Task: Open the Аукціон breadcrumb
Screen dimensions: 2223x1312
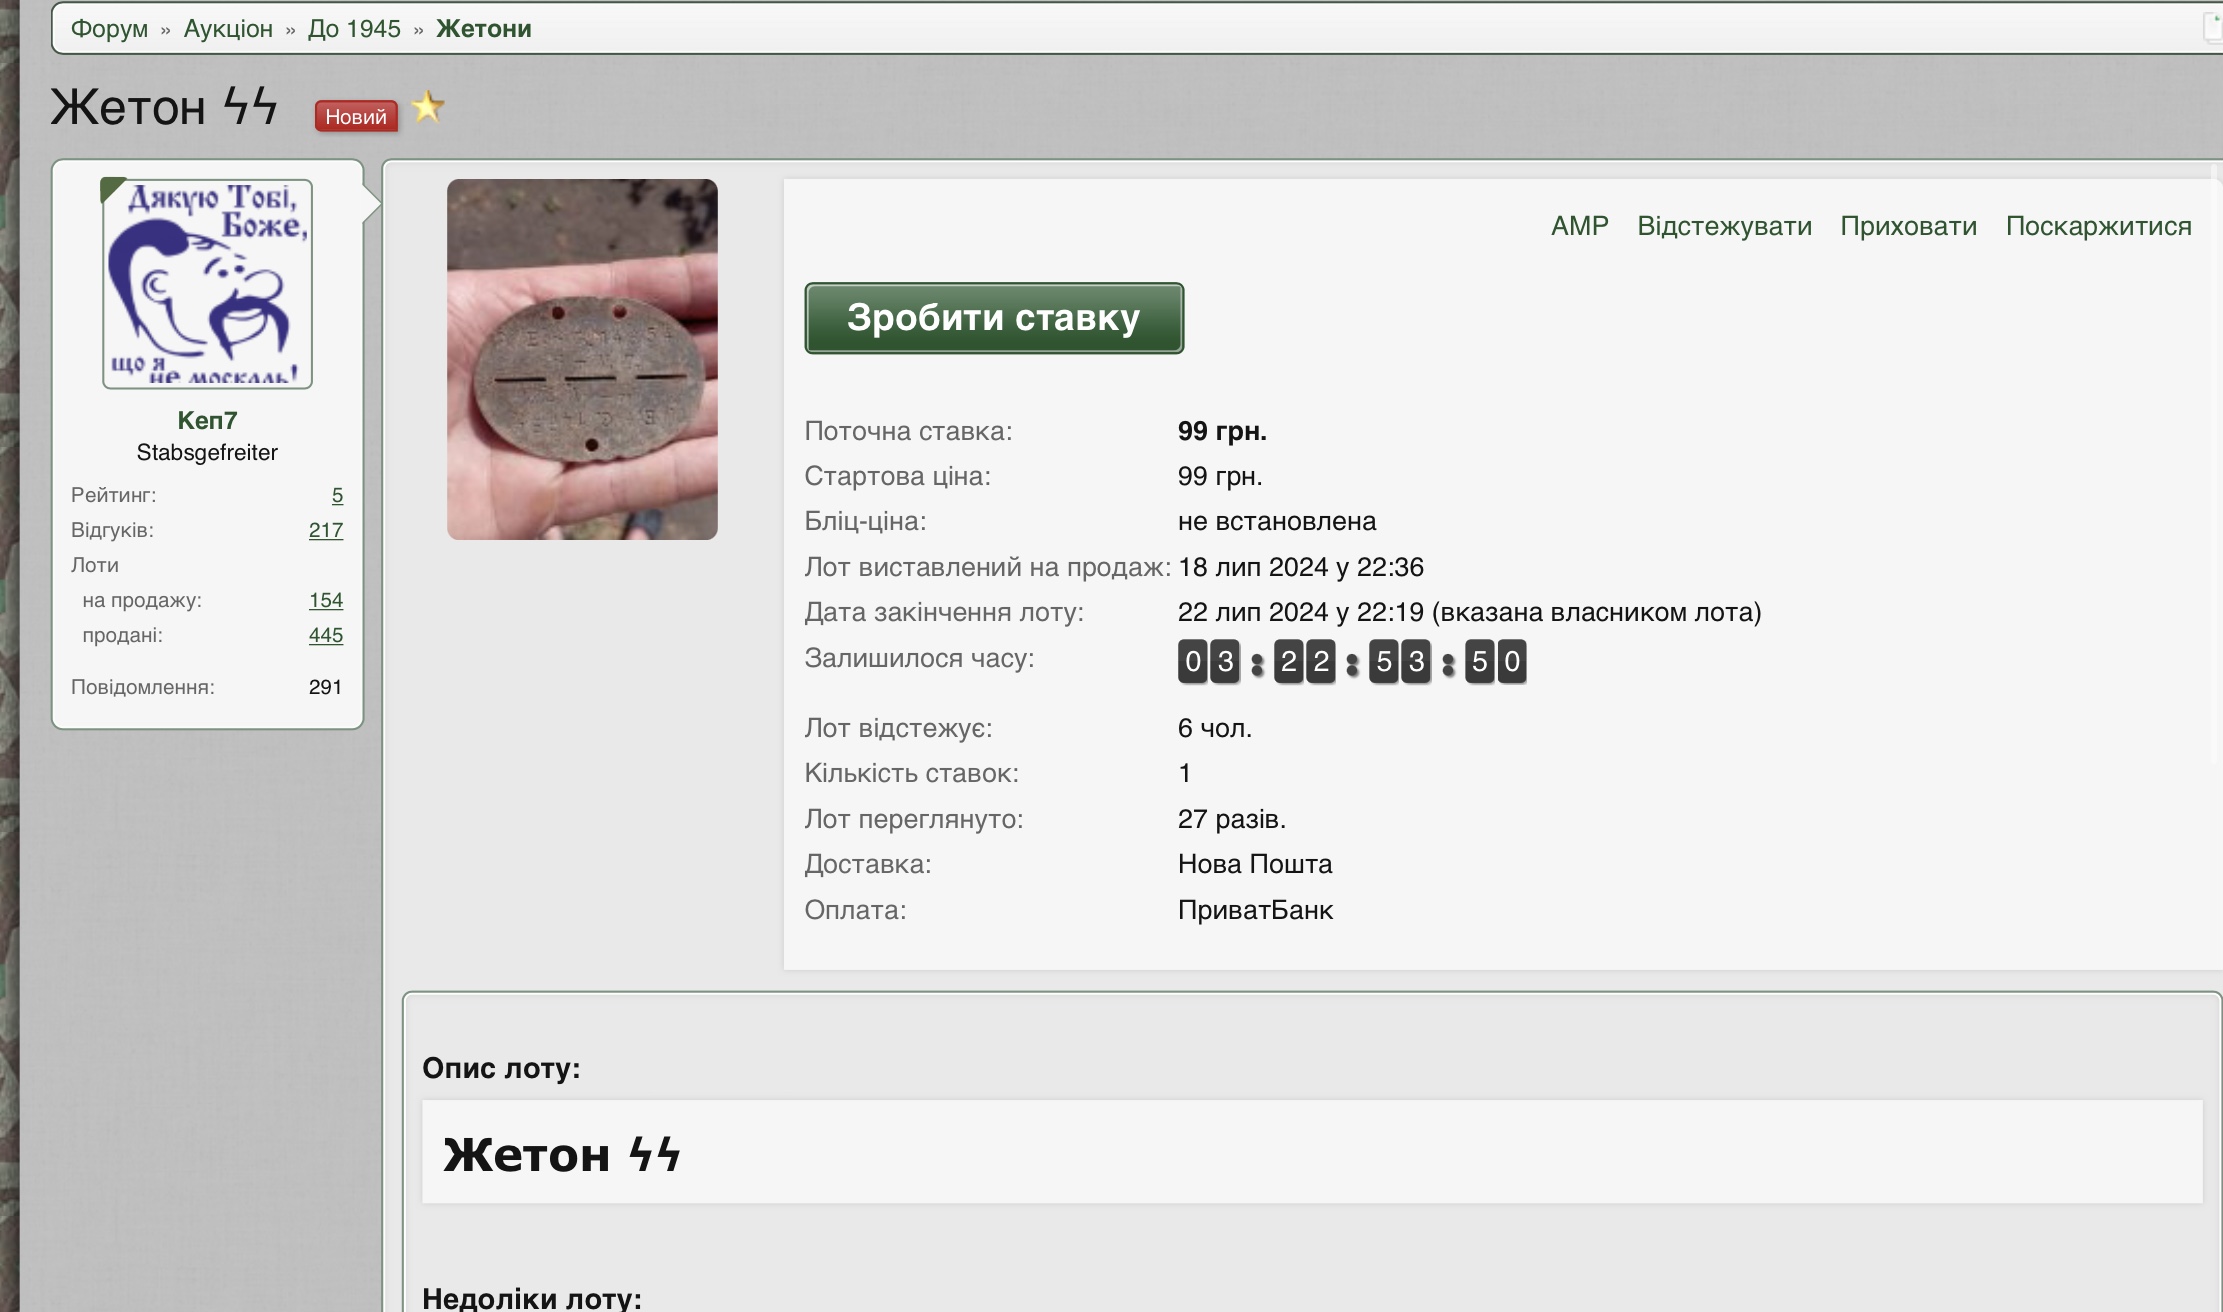Action: [228, 29]
